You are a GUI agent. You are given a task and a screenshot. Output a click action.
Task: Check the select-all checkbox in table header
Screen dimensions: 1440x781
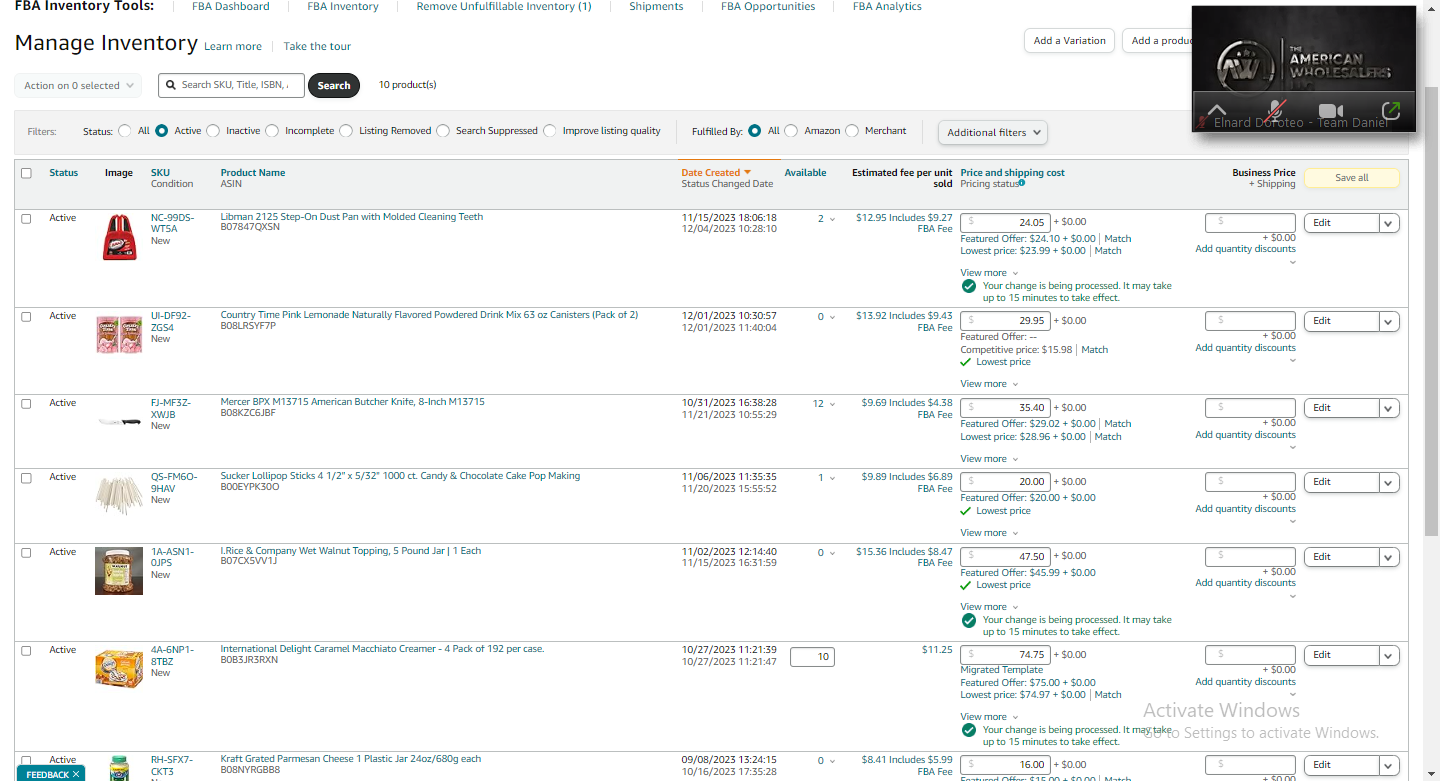27,173
